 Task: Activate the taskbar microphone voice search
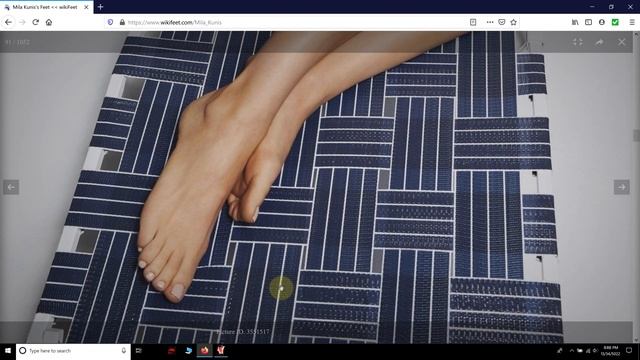124,351
